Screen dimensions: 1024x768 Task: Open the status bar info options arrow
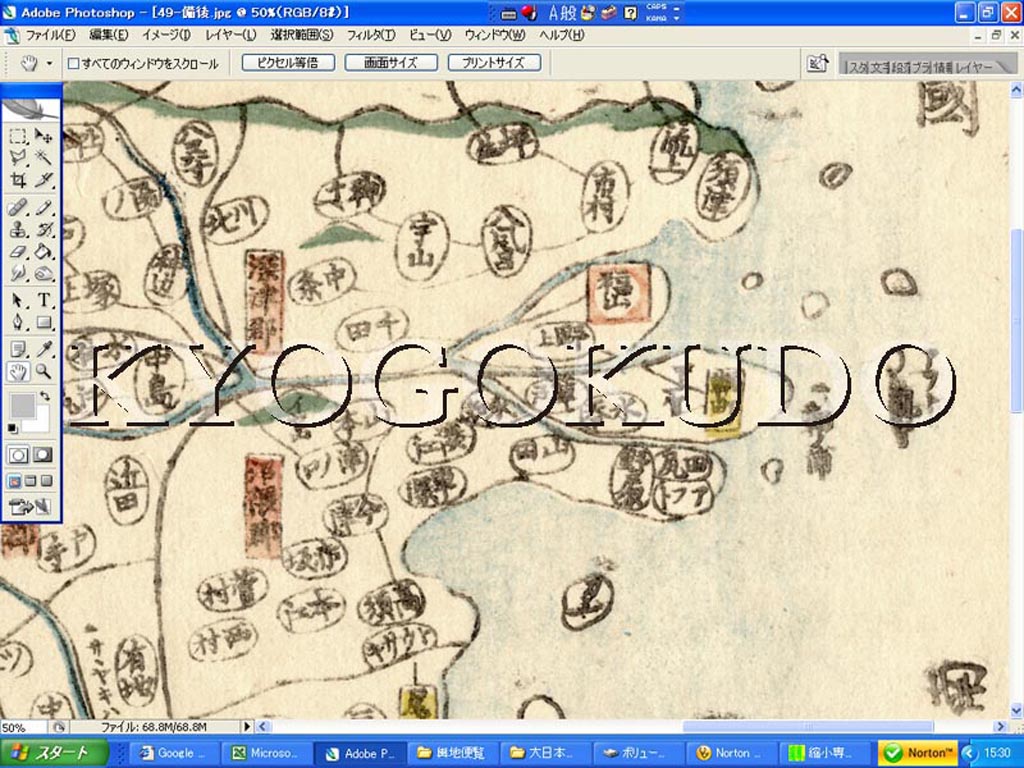pos(247,726)
